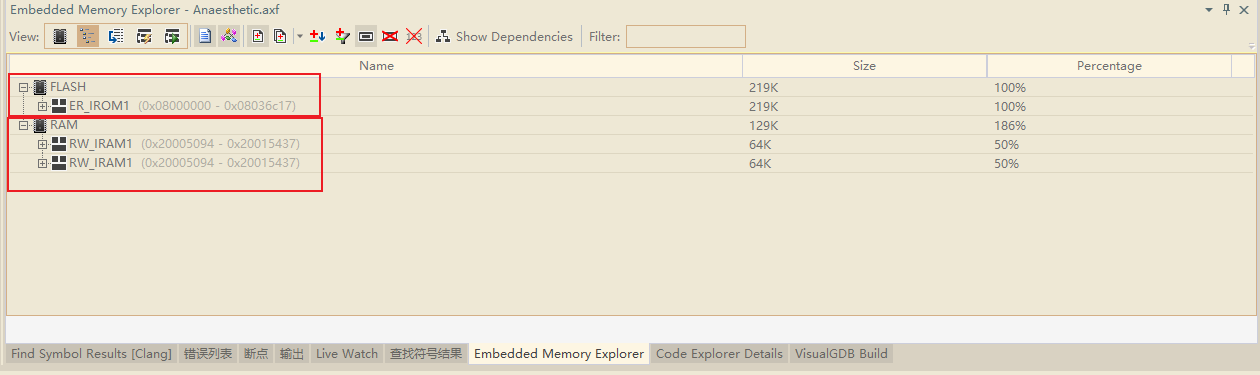
Task: Switch to 错误列表 tab
Action: (x=208, y=354)
